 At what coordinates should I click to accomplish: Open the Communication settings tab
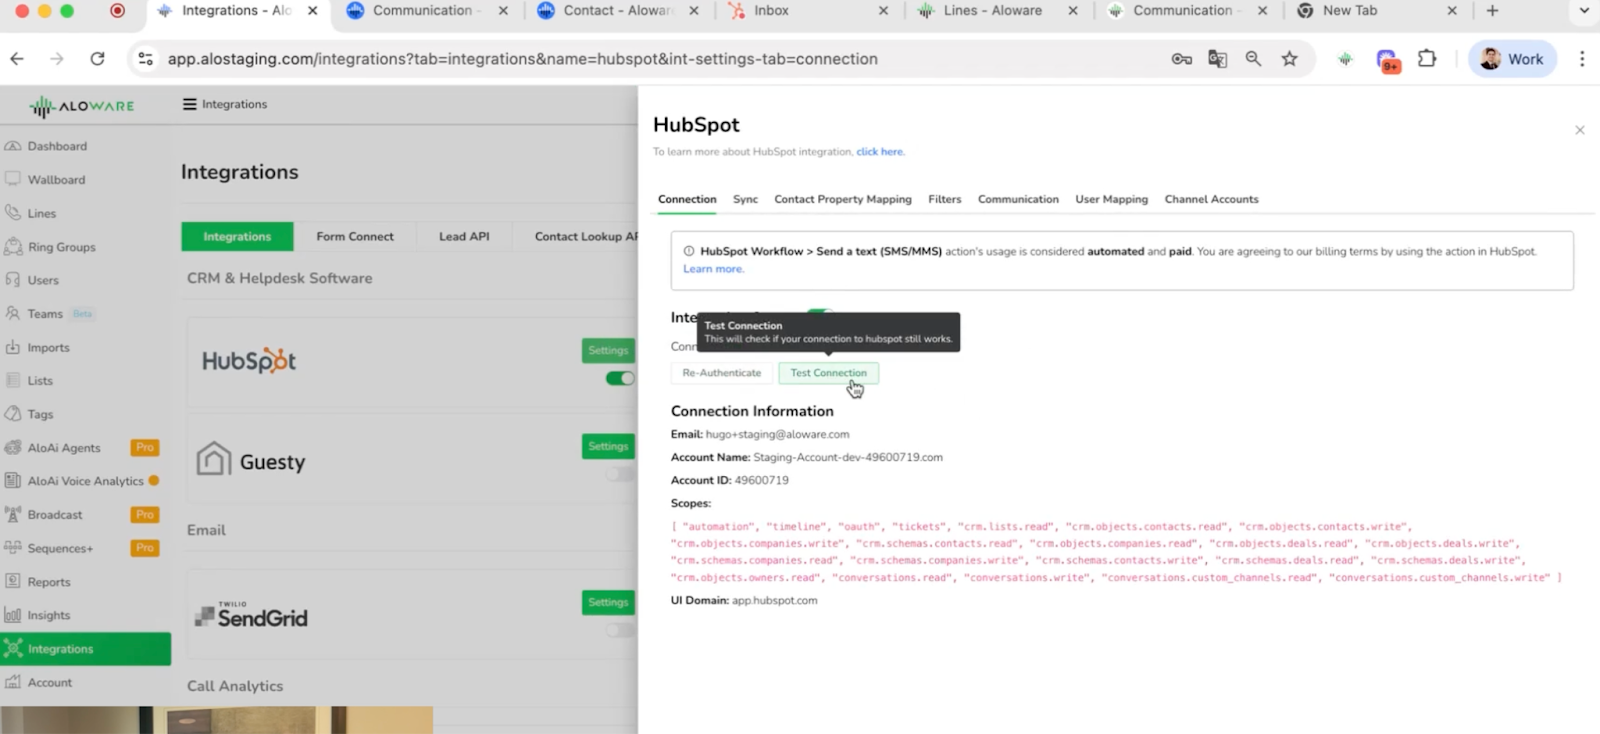pyautogui.click(x=1018, y=199)
